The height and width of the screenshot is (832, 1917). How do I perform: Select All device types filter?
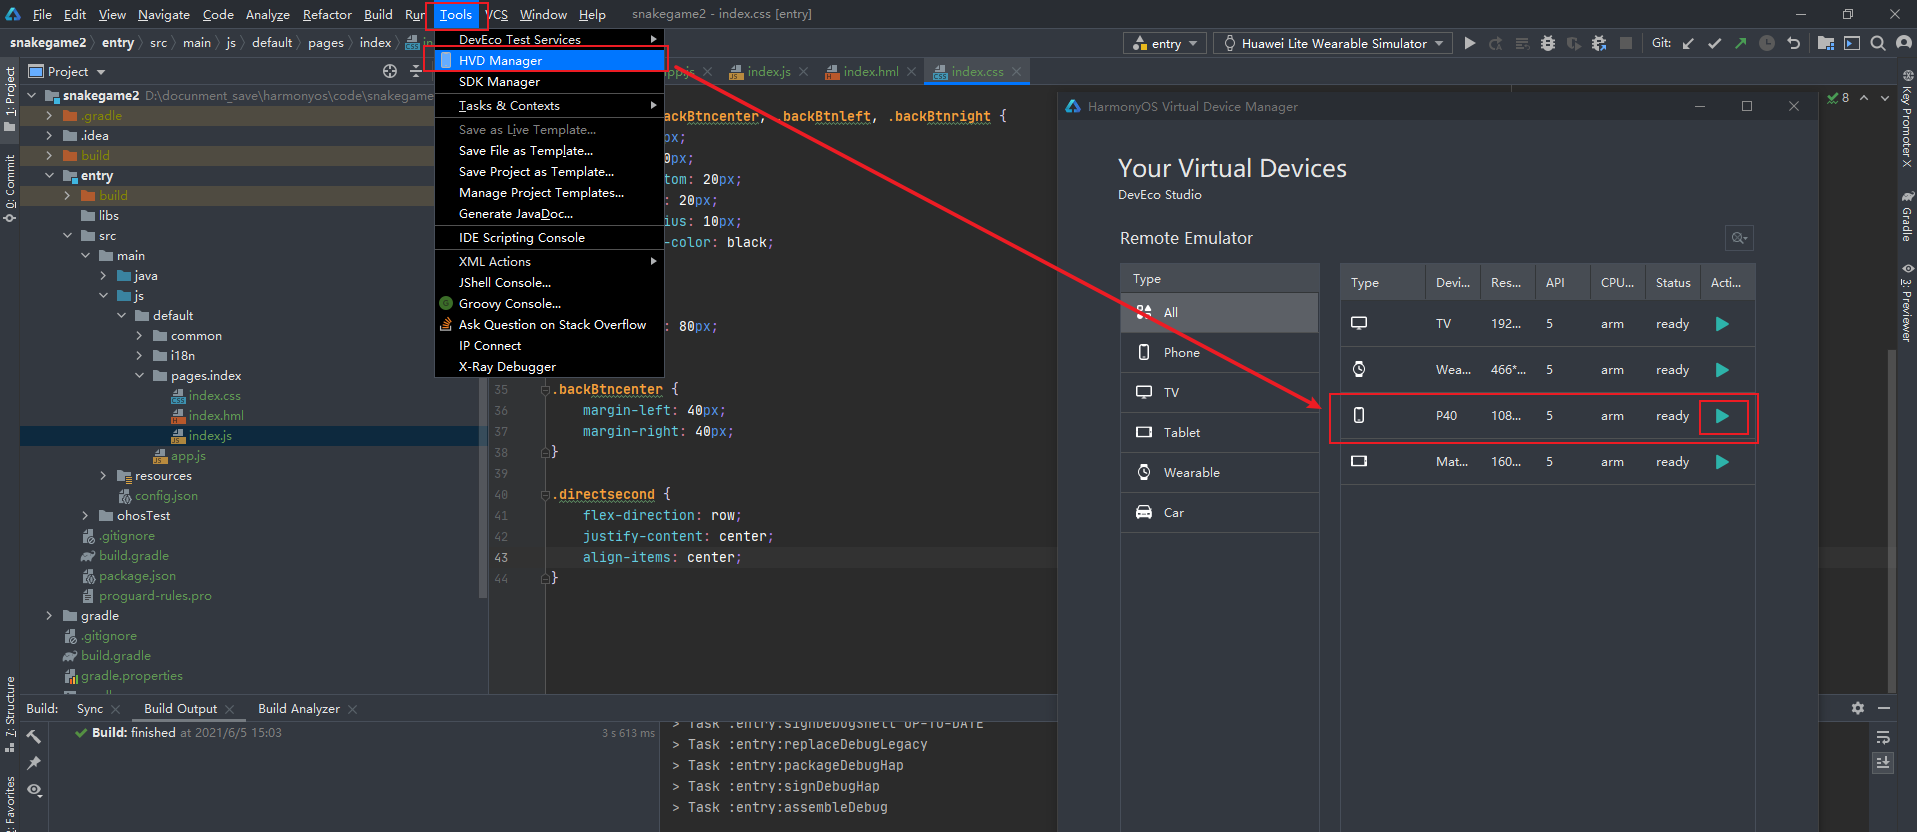(x=1220, y=313)
